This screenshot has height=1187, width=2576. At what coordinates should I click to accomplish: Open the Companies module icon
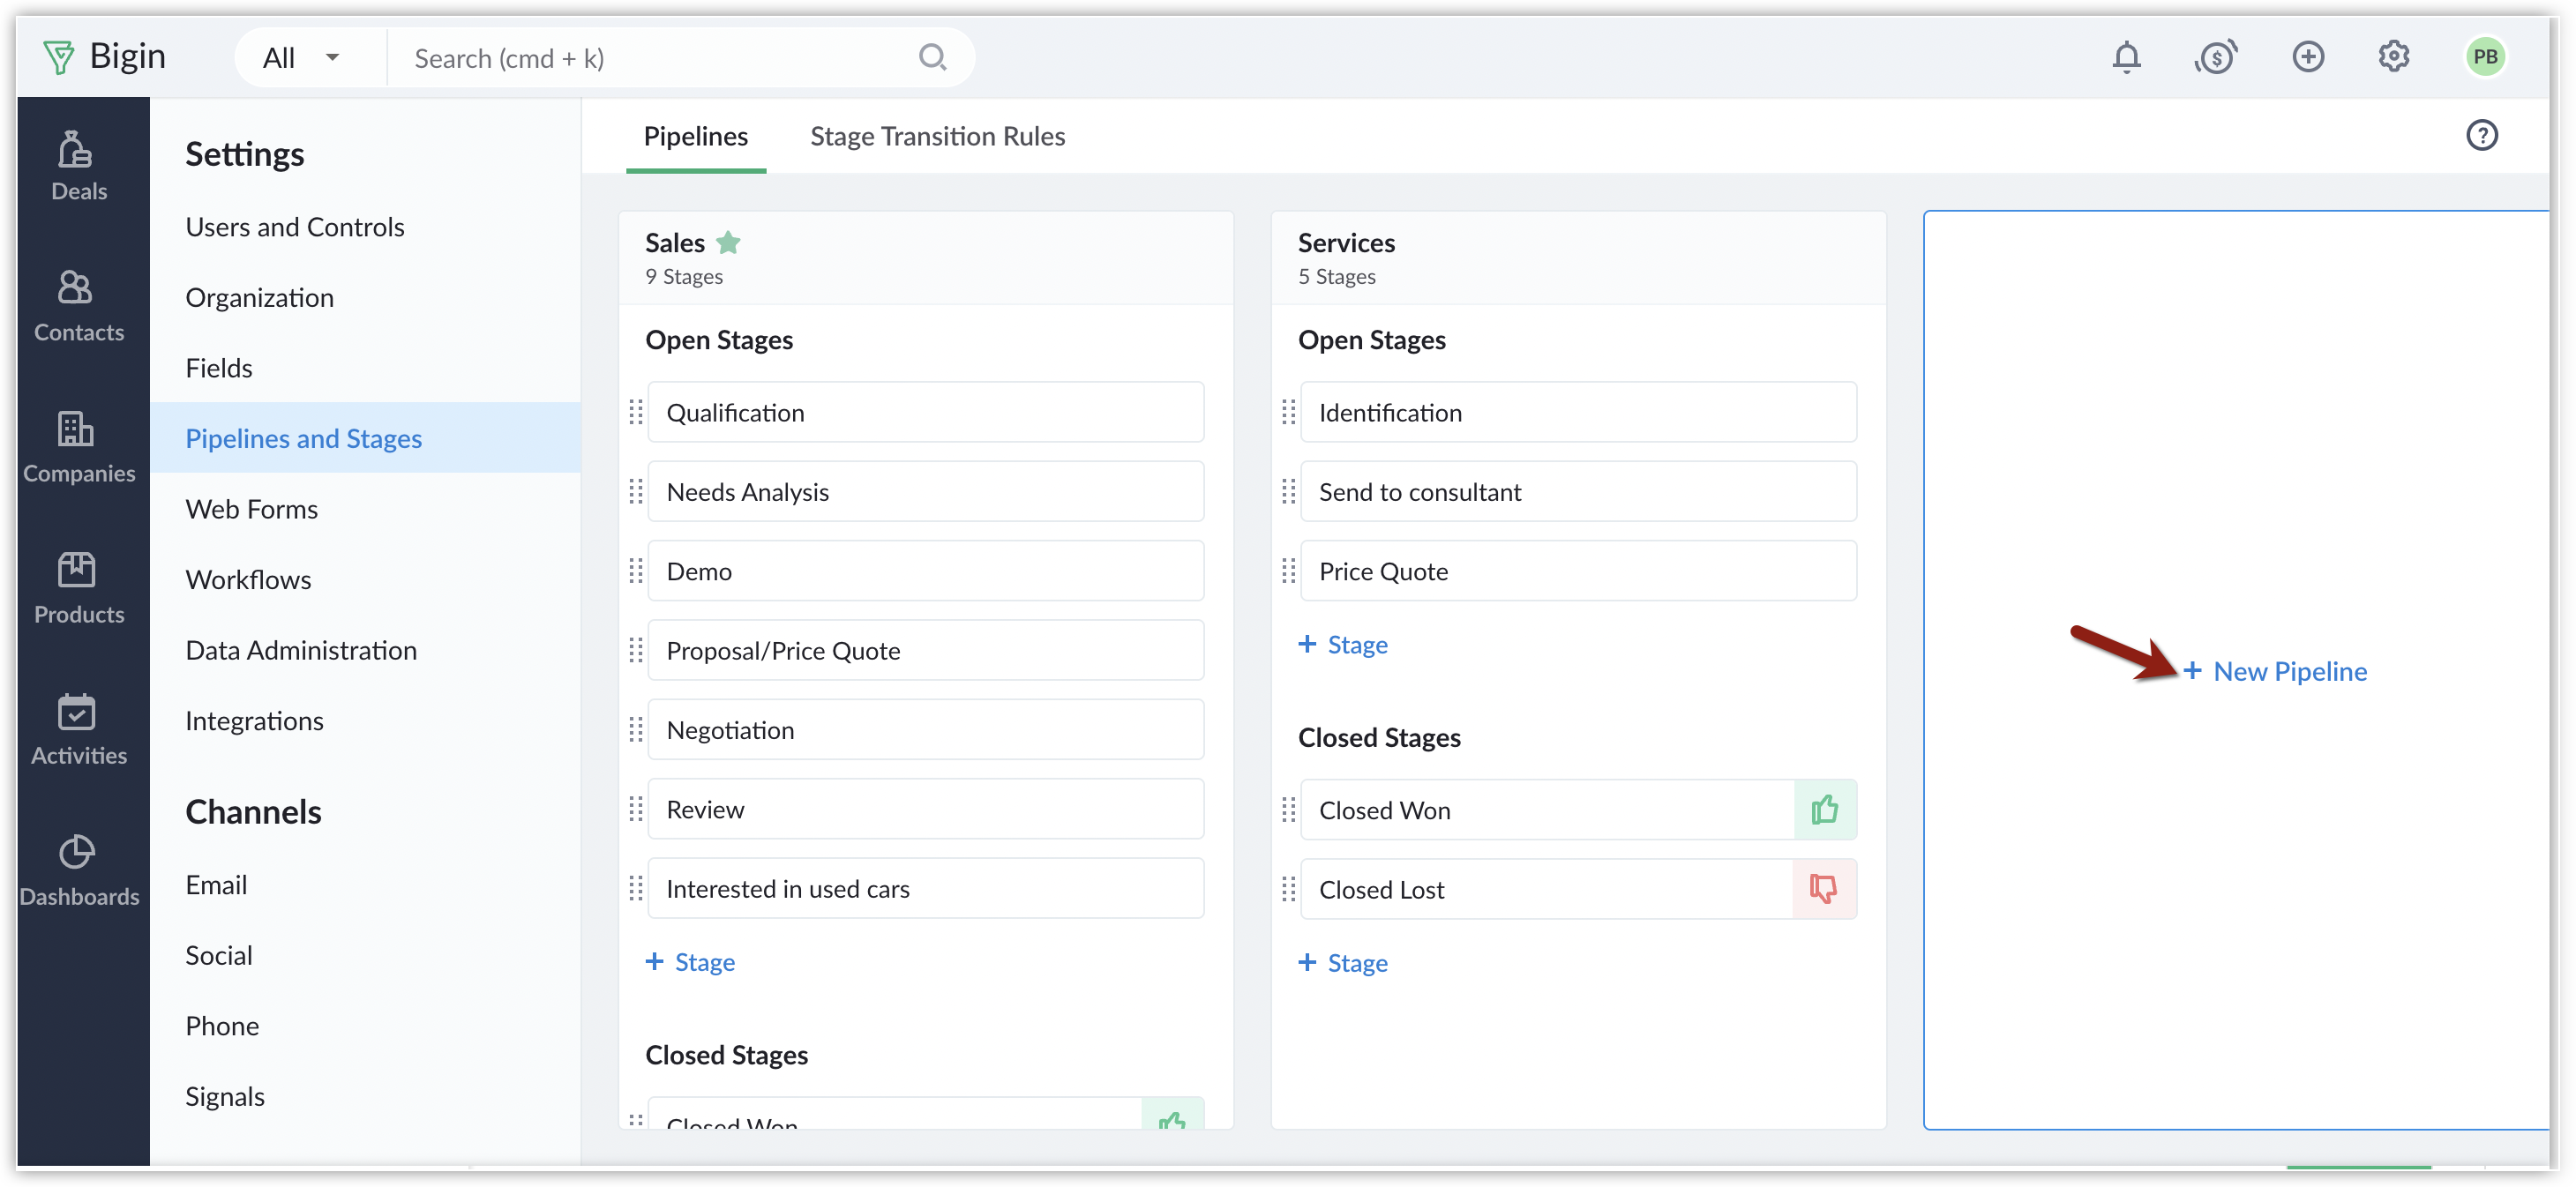point(76,431)
